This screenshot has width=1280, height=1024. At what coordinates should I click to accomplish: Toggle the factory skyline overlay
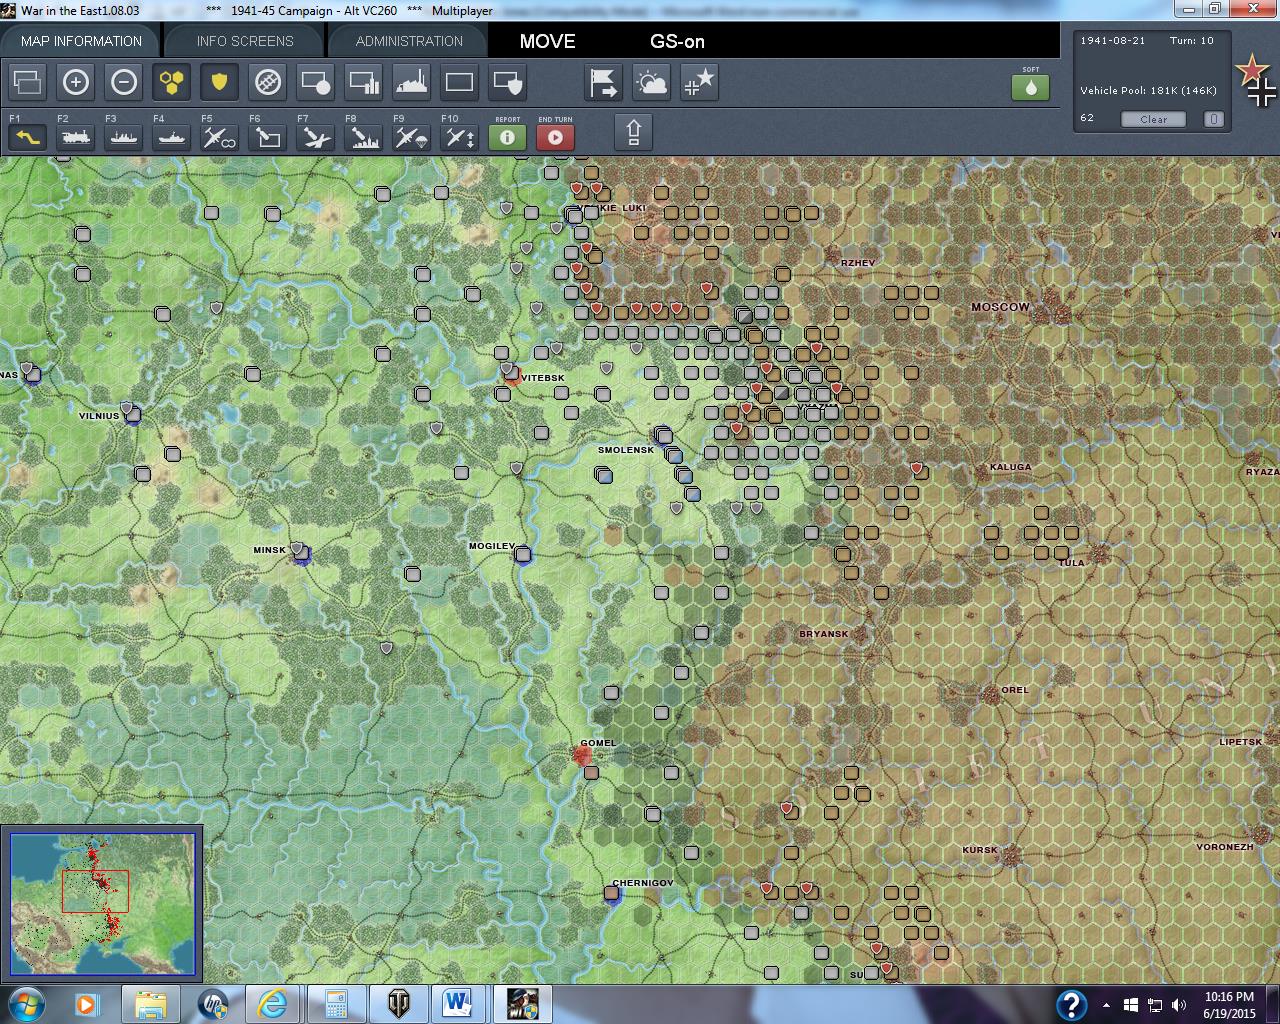[x=411, y=82]
